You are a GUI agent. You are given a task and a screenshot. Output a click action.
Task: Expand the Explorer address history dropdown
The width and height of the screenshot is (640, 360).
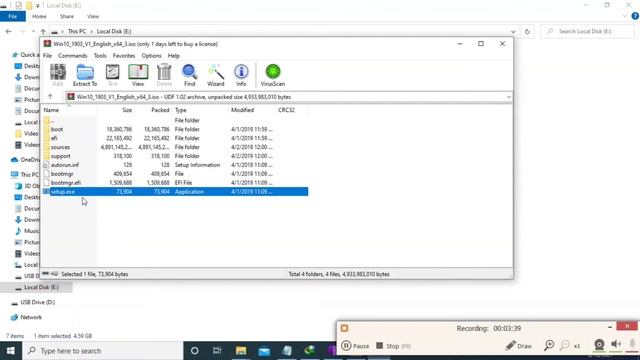[x=513, y=31]
